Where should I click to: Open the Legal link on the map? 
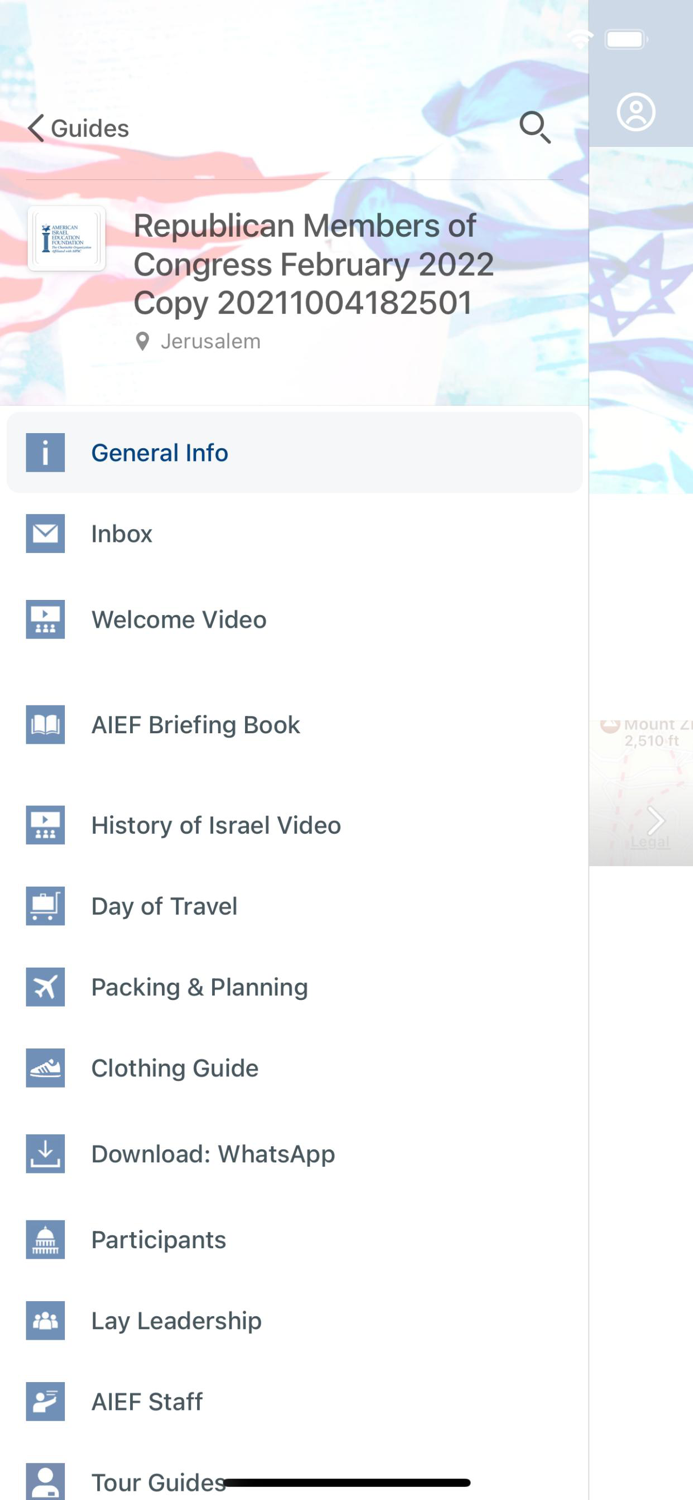pos(648,843)
